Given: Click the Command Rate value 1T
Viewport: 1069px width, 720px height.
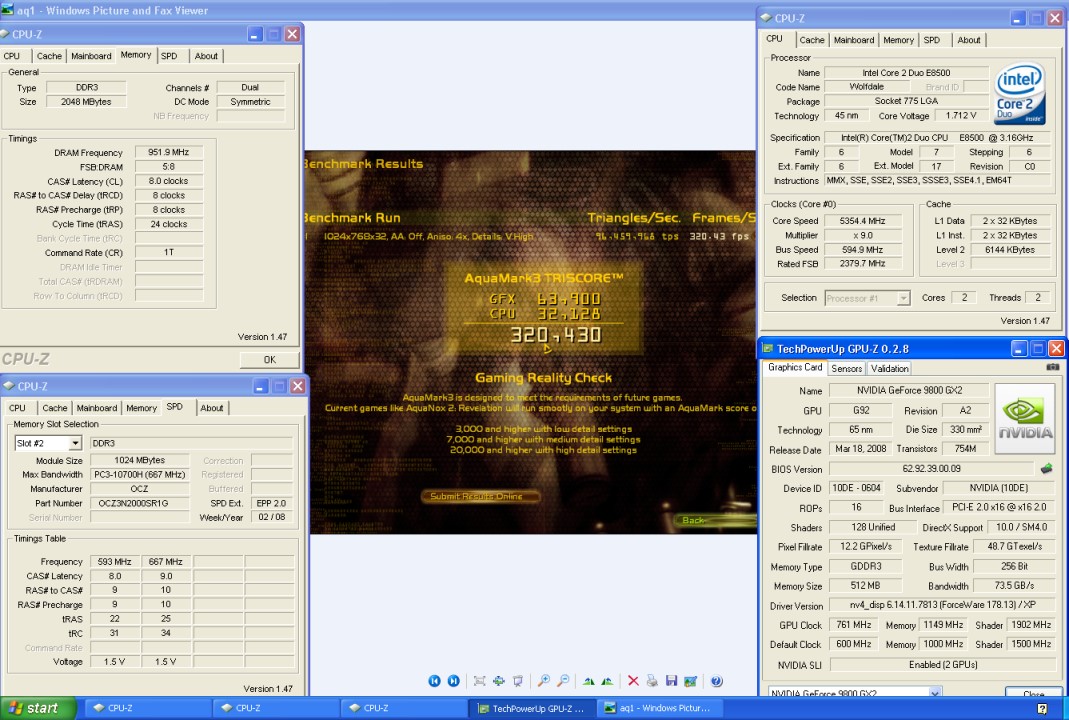Looking at the screenshot, I should click(168, 252).
